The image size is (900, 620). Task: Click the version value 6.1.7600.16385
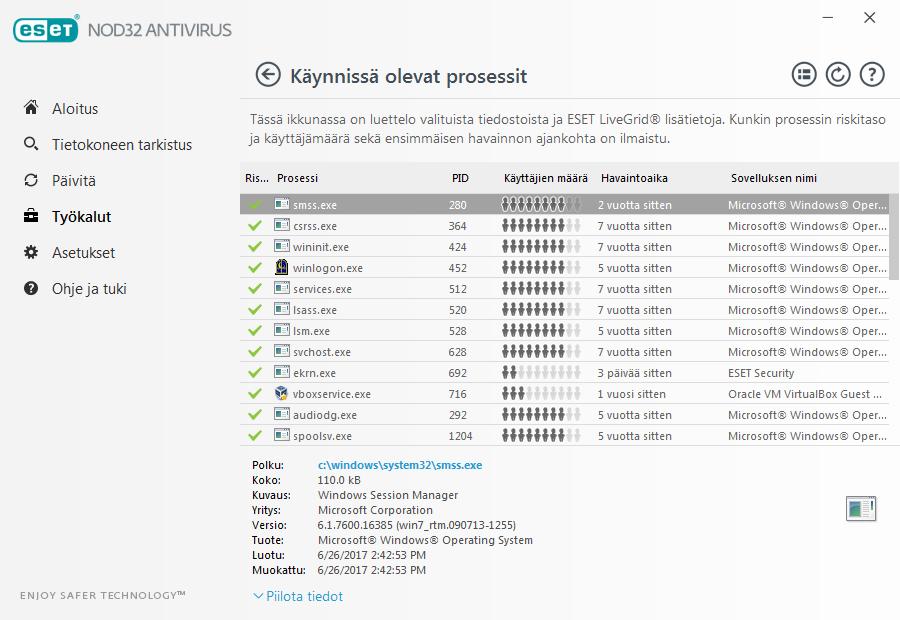417,525
